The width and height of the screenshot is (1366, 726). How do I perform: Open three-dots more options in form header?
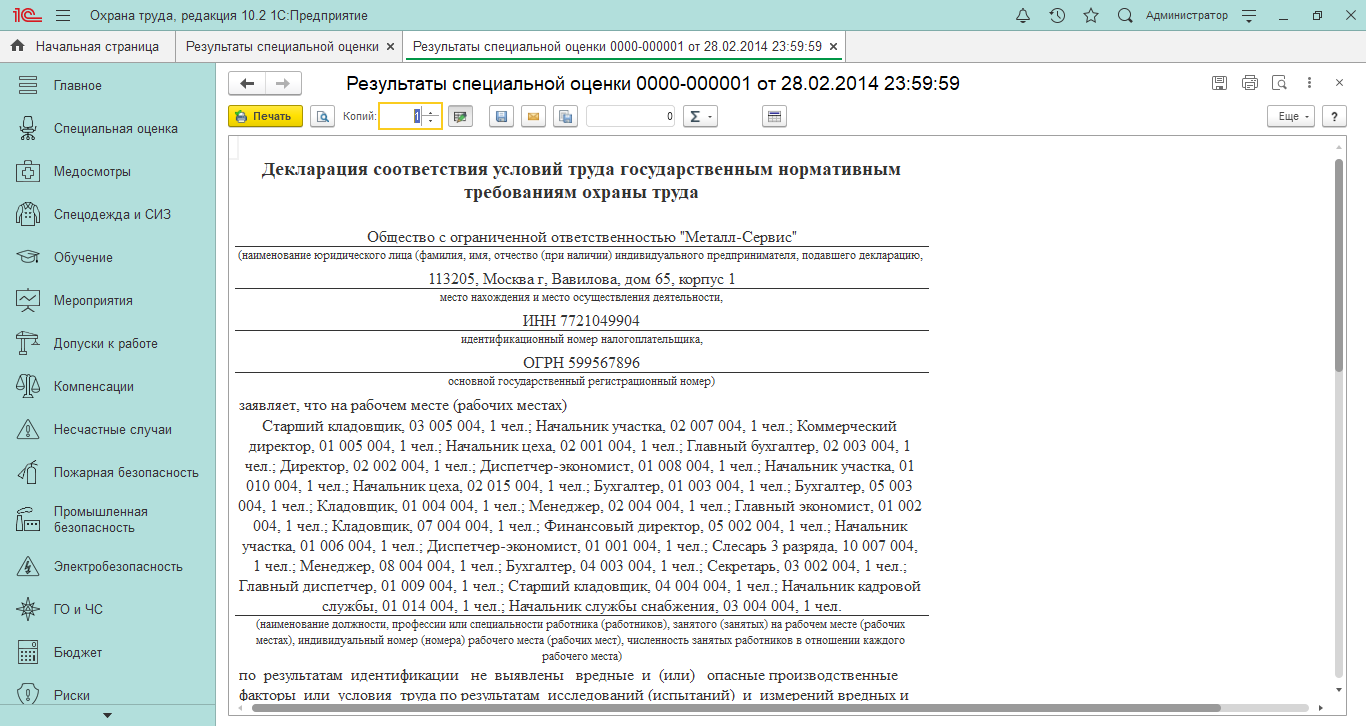1309,83
